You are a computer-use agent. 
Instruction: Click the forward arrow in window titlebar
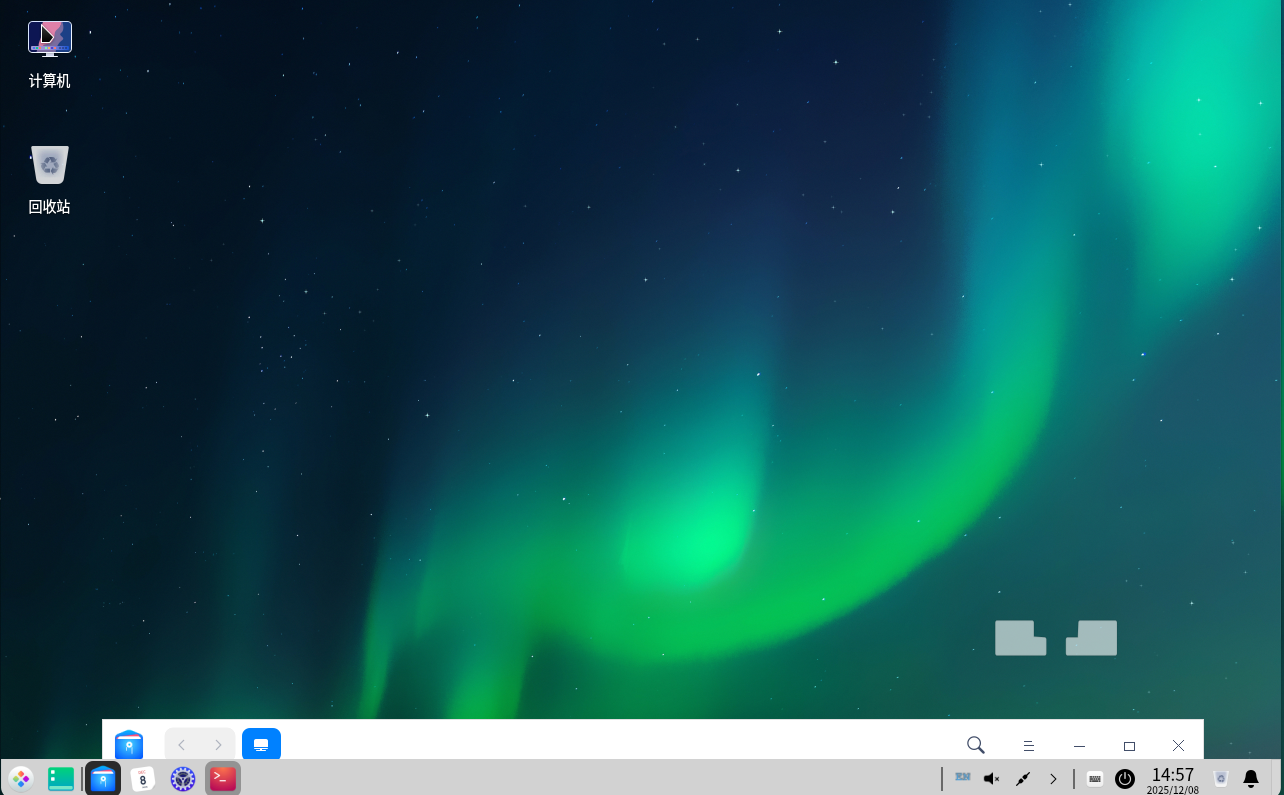click(218, 745)
